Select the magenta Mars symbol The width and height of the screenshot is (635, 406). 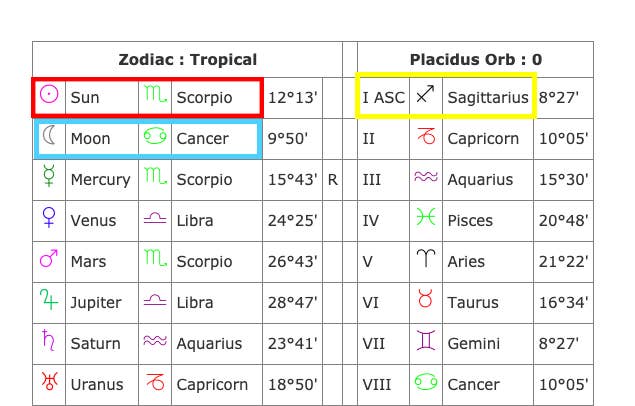49,258
